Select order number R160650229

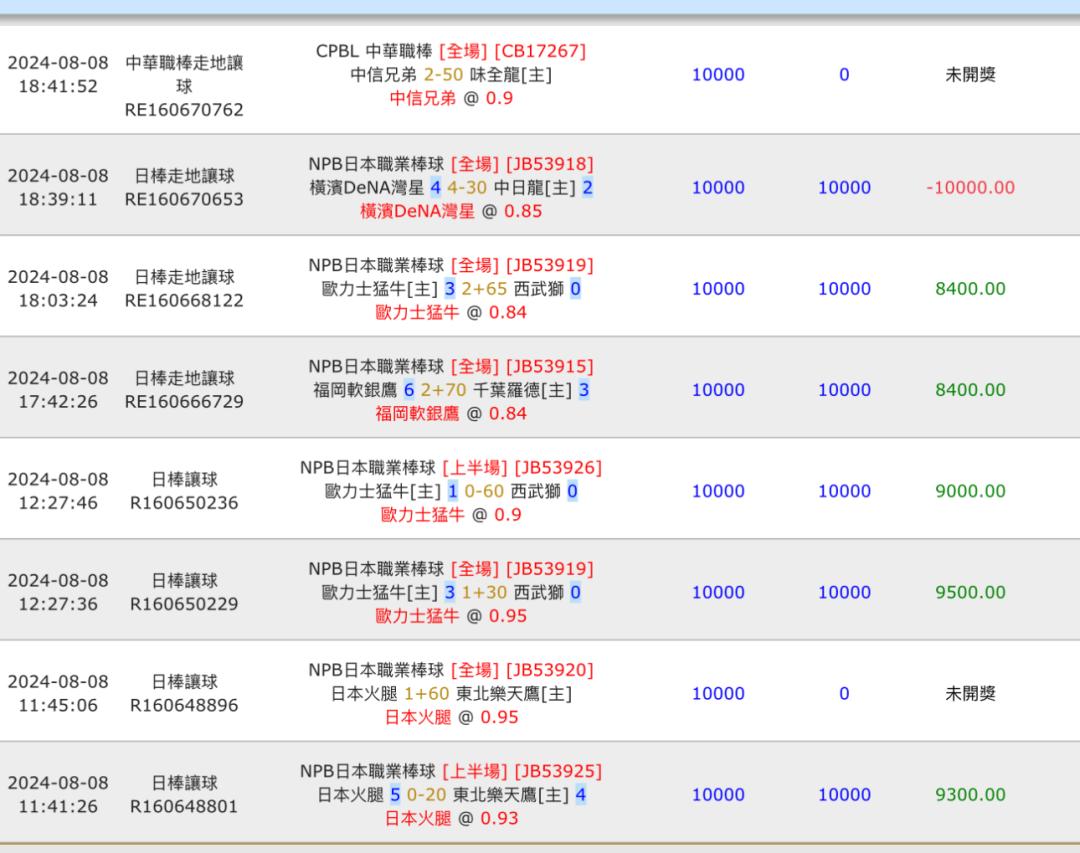tap(184, 604)
